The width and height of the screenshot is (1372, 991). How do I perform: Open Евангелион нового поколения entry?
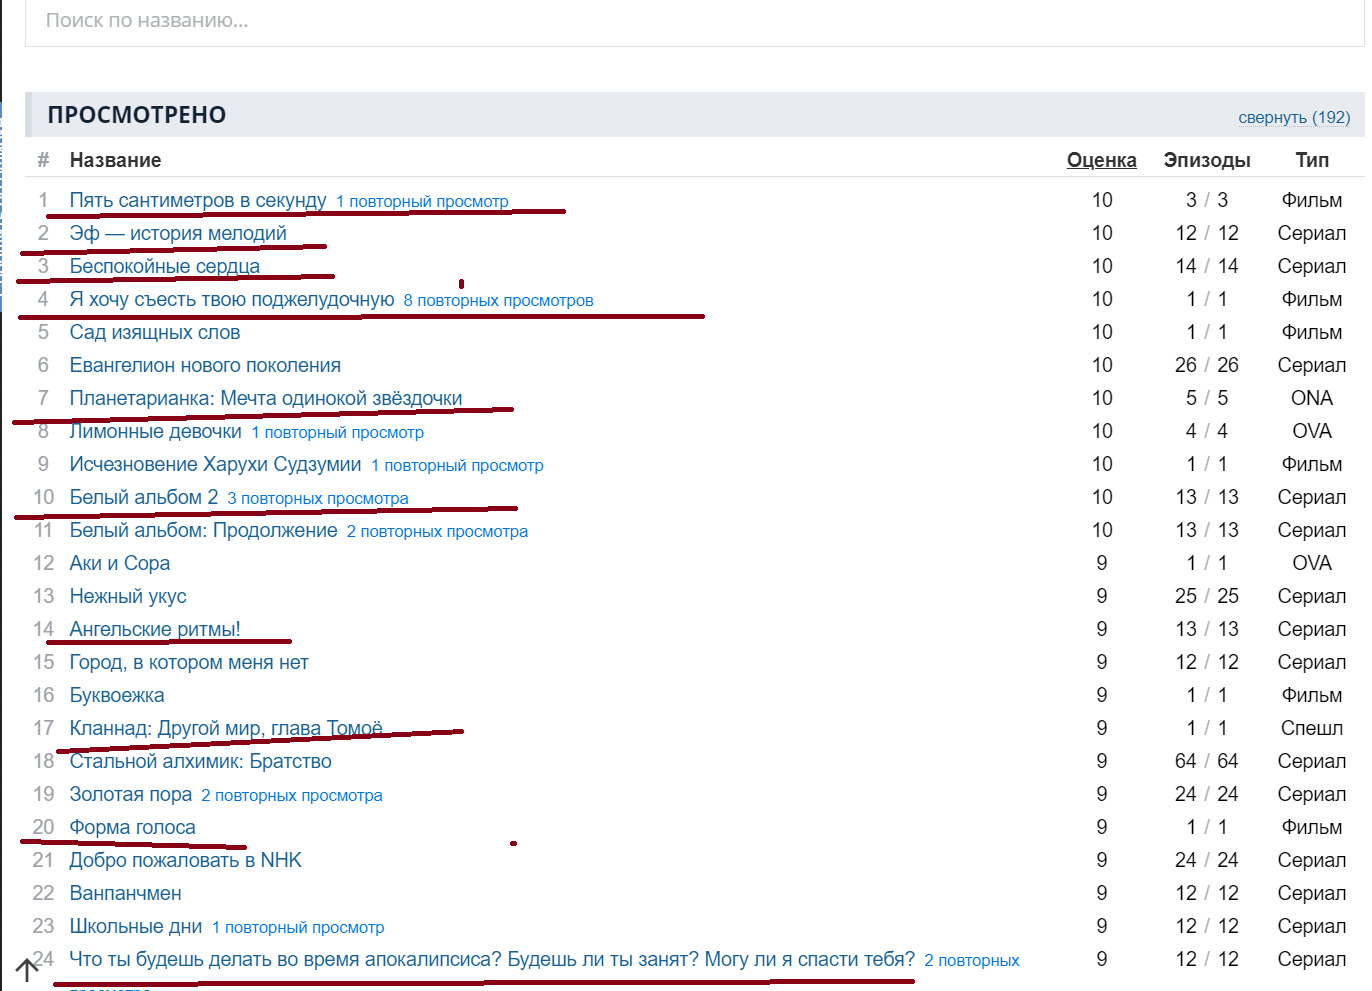[205, 365]
